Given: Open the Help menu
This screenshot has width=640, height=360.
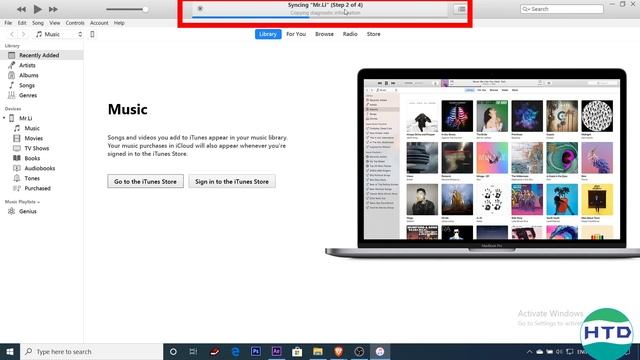Looking at the screenshot, I should click(119, 23).
